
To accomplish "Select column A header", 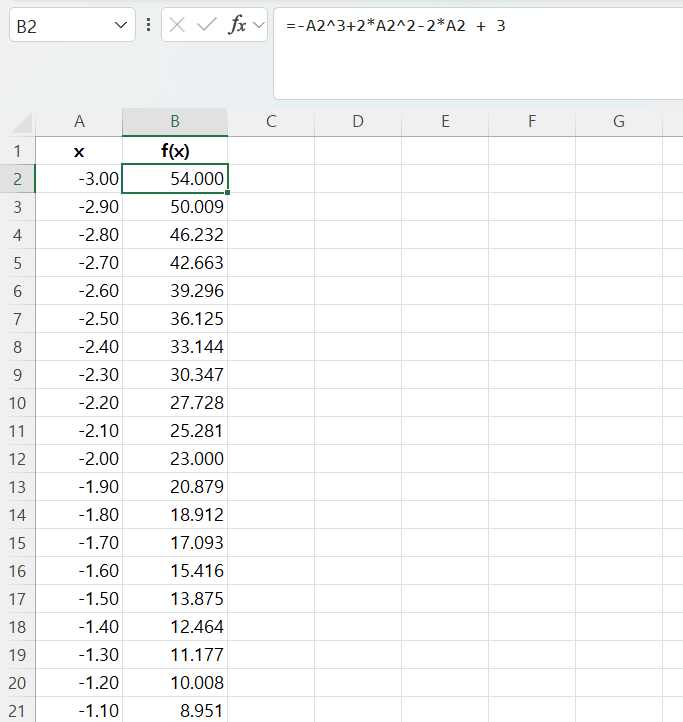I will coord(79,122).
